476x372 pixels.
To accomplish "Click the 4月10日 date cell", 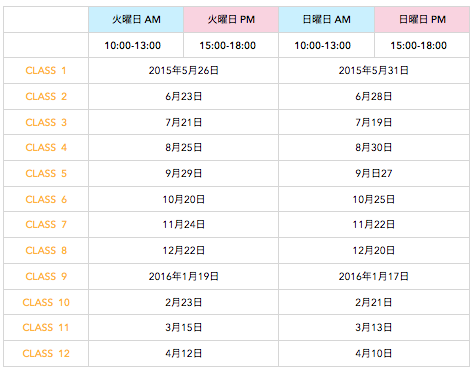I will click(x=374, y=354).
